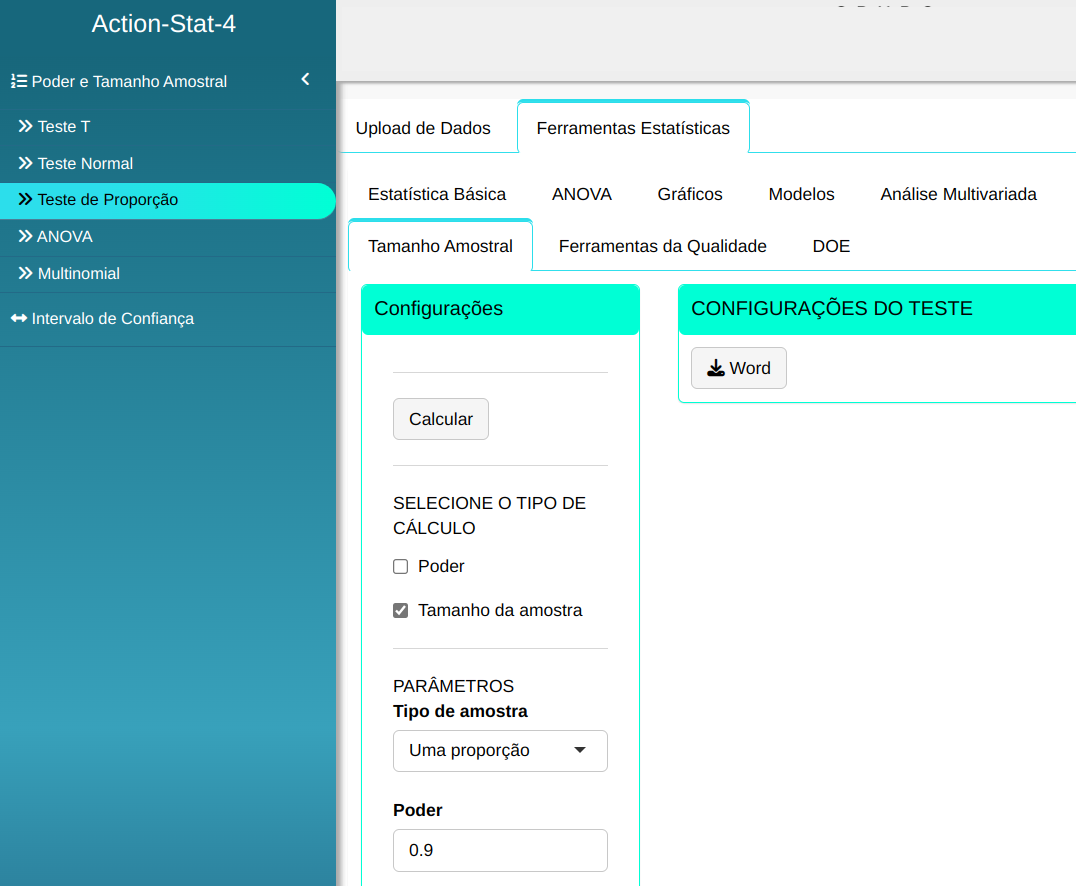Enable the Poder checkbox

(x=401, y=567)
